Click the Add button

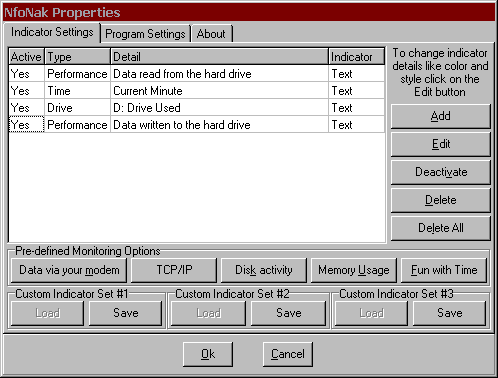(x=440, y=116)
